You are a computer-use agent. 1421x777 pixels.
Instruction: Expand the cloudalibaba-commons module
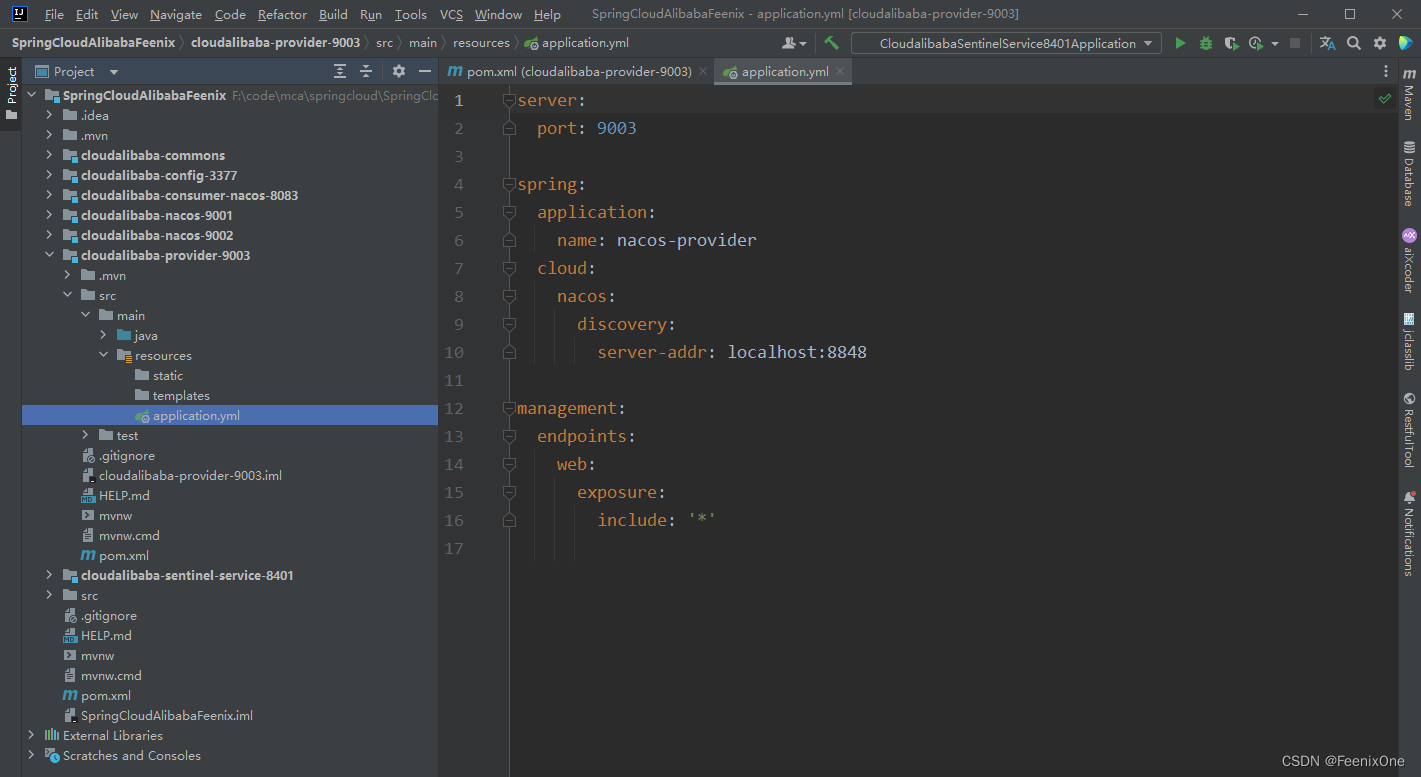point(49,155)
